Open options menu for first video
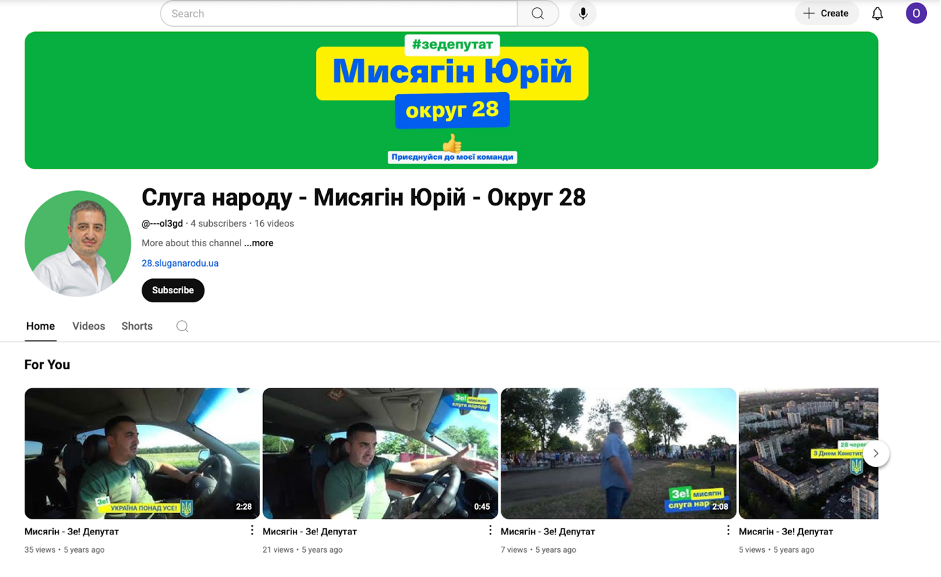 (252, 531)
